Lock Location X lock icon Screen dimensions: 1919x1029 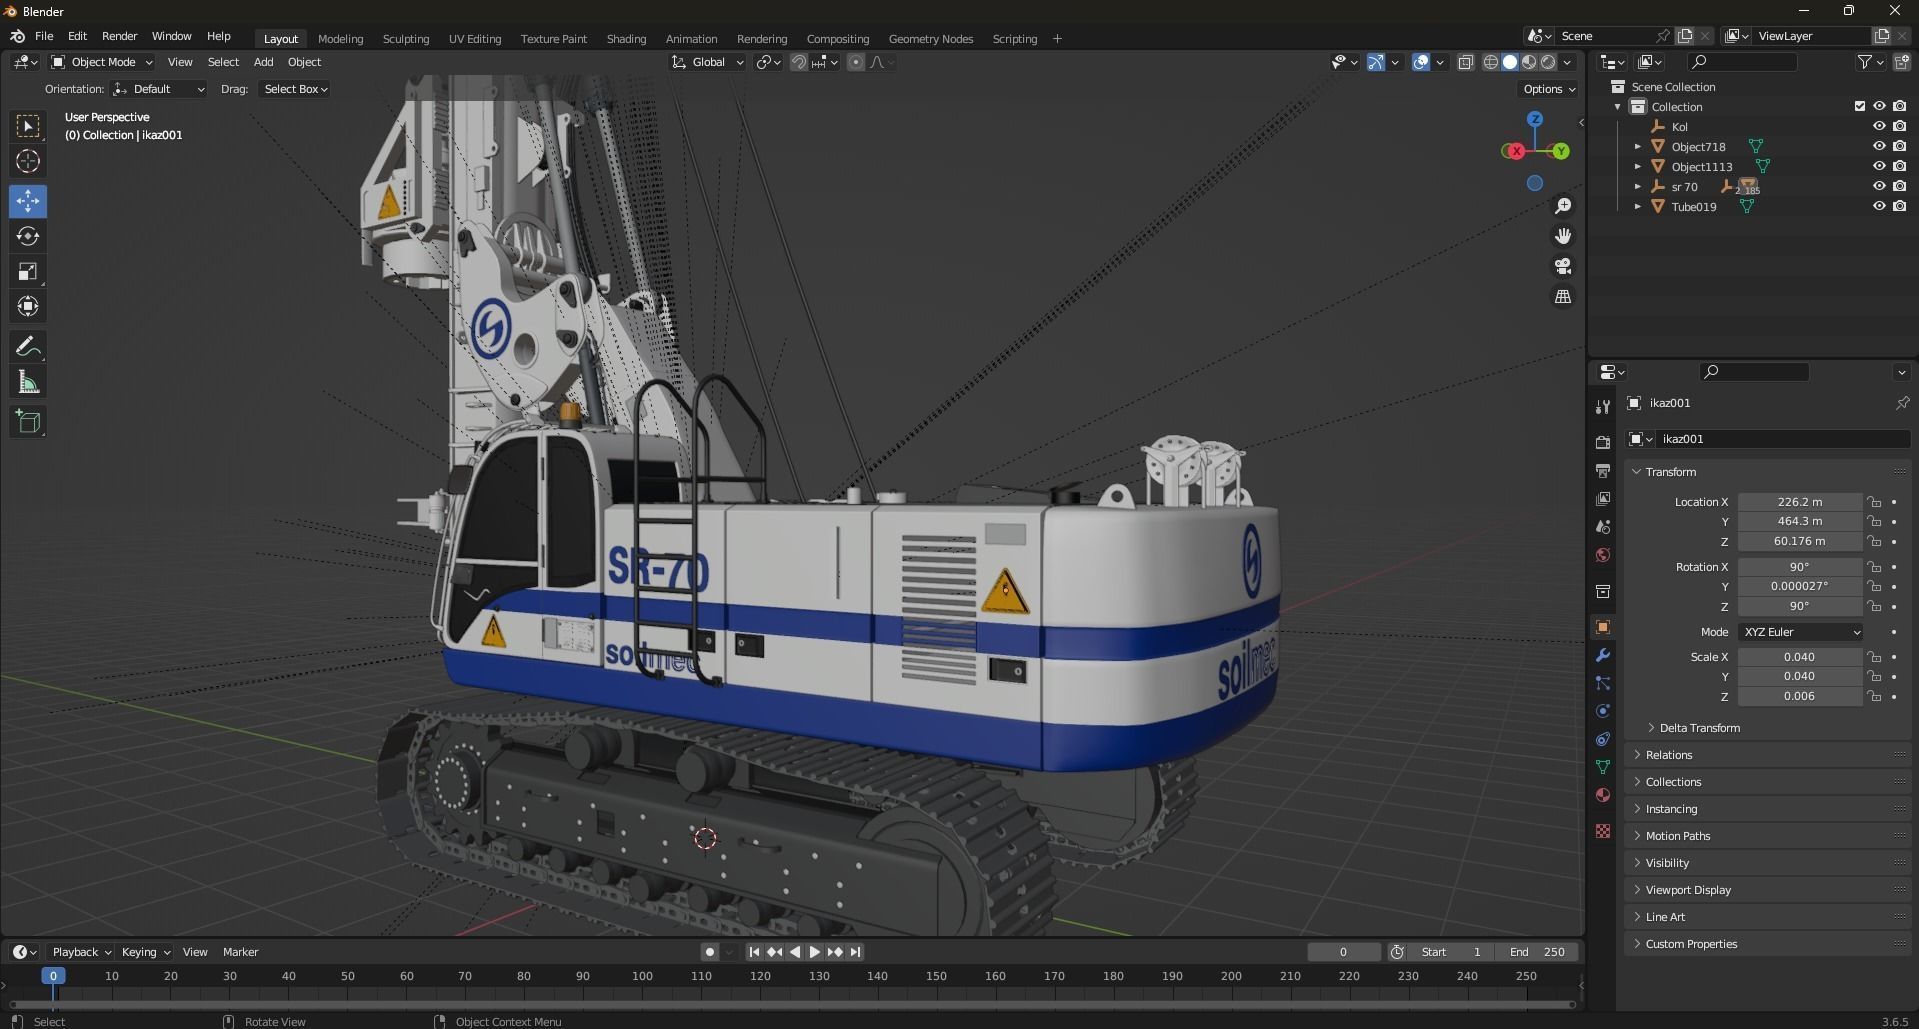[x=1875, y=502]
